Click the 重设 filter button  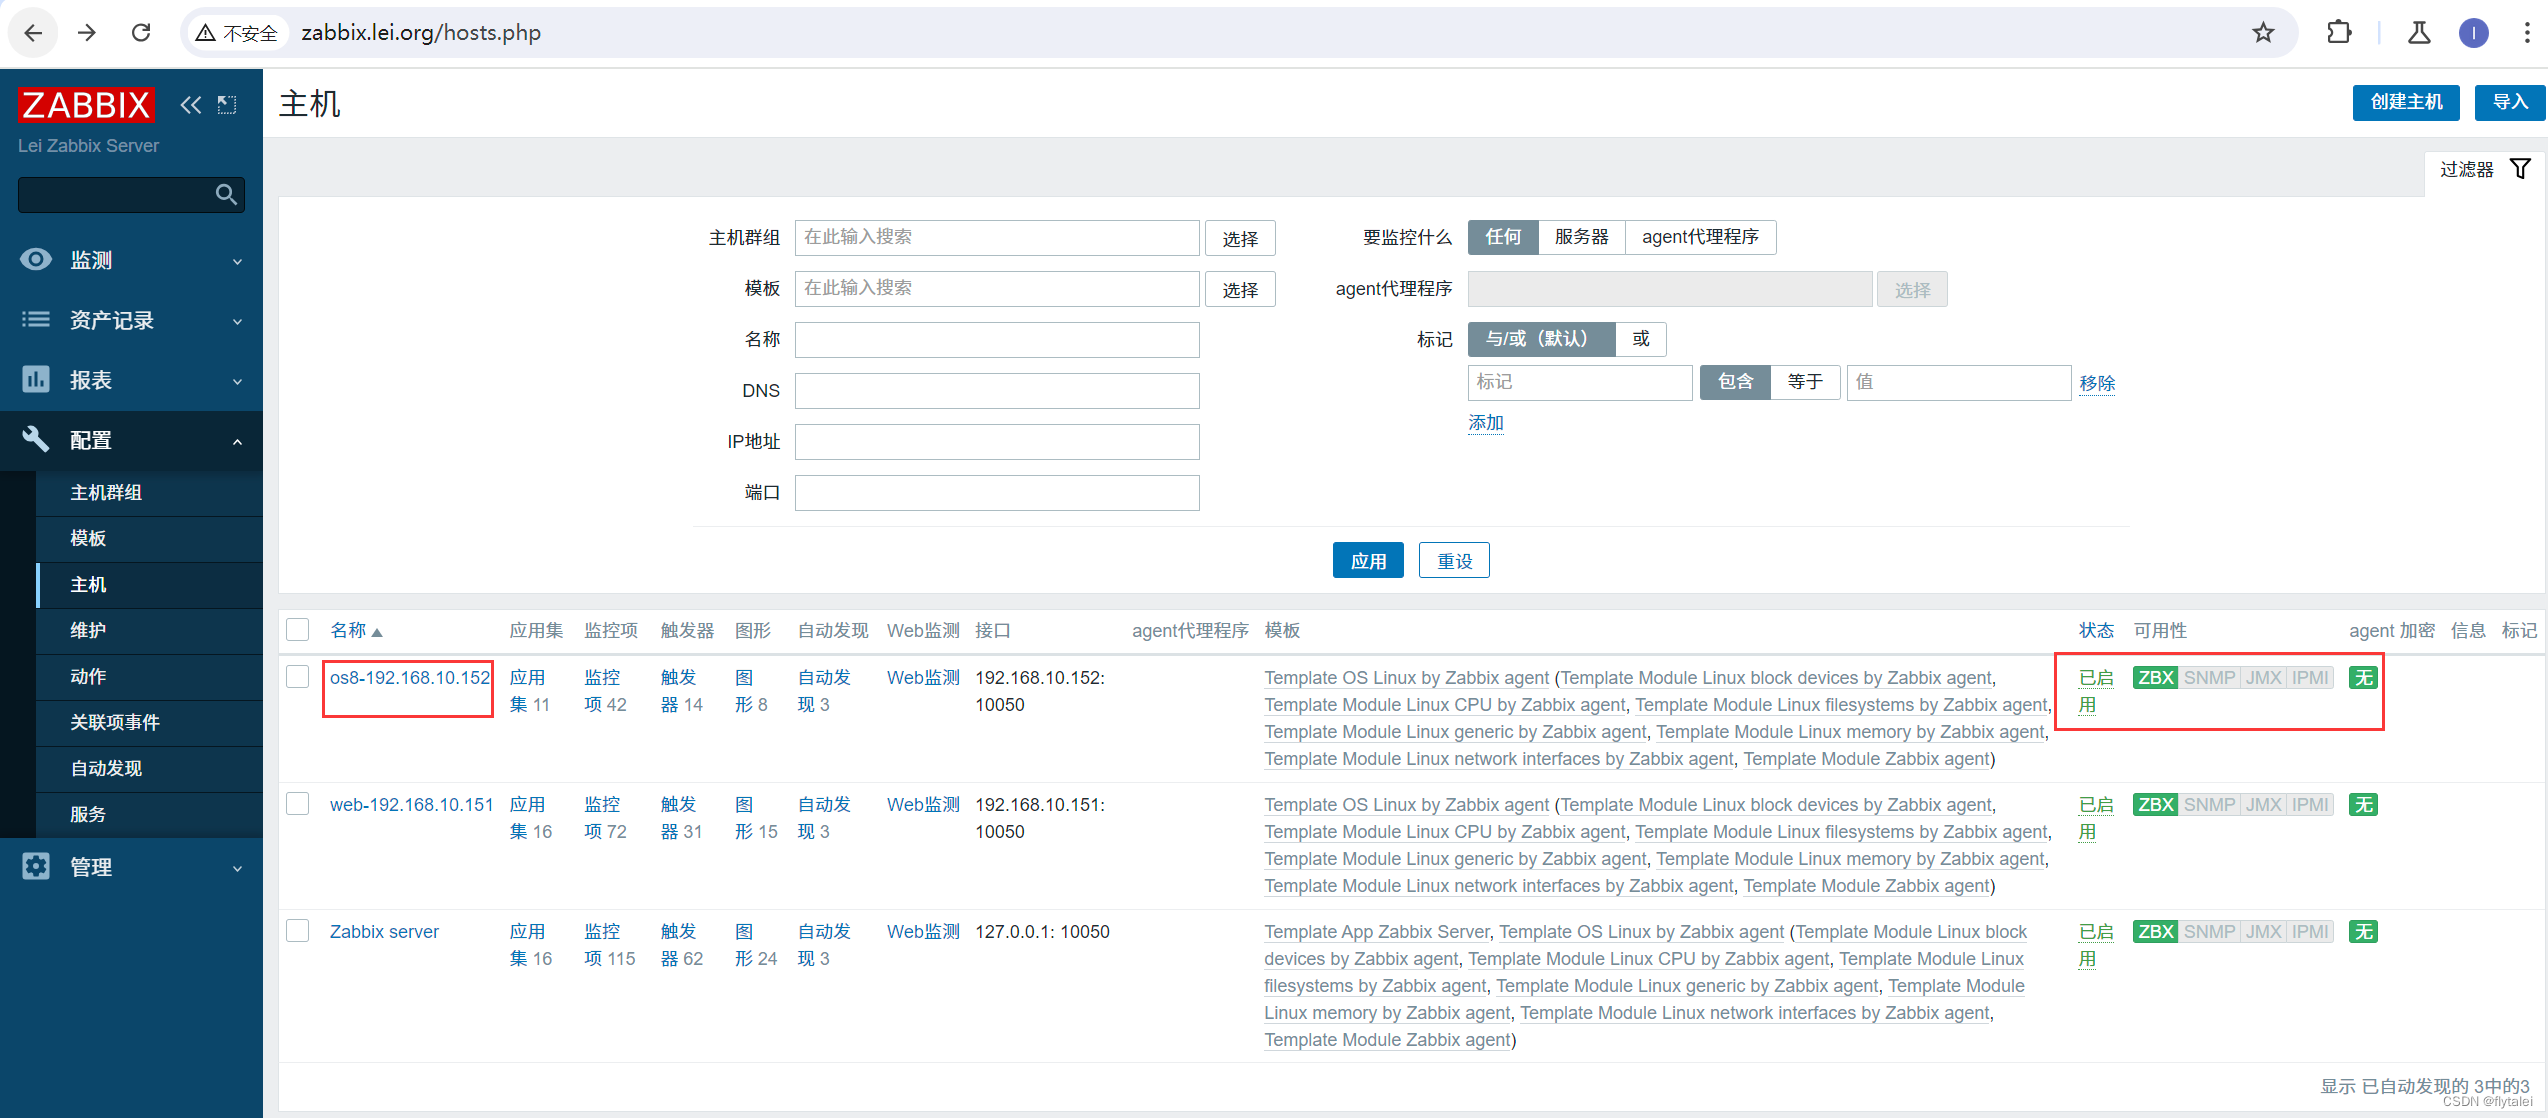(x=1454, y=561)
